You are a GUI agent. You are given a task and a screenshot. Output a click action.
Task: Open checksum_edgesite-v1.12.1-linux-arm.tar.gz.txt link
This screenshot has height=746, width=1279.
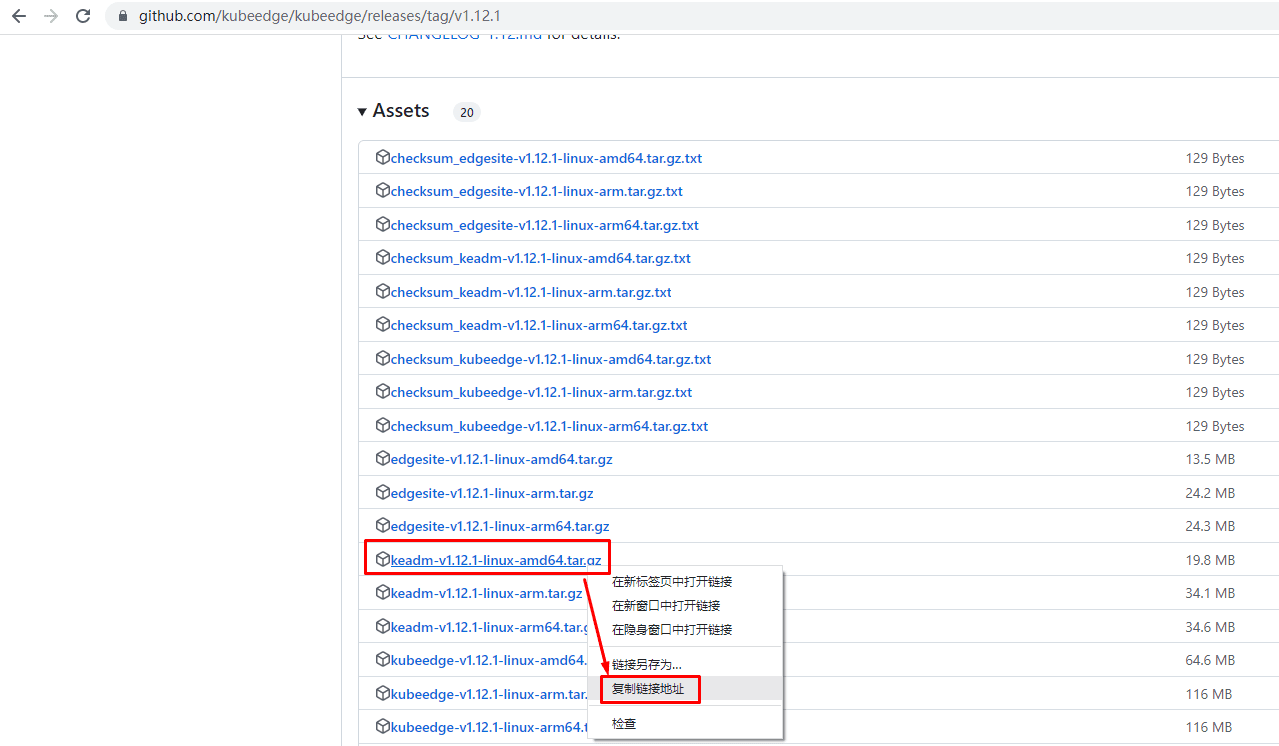click(537, 191)
